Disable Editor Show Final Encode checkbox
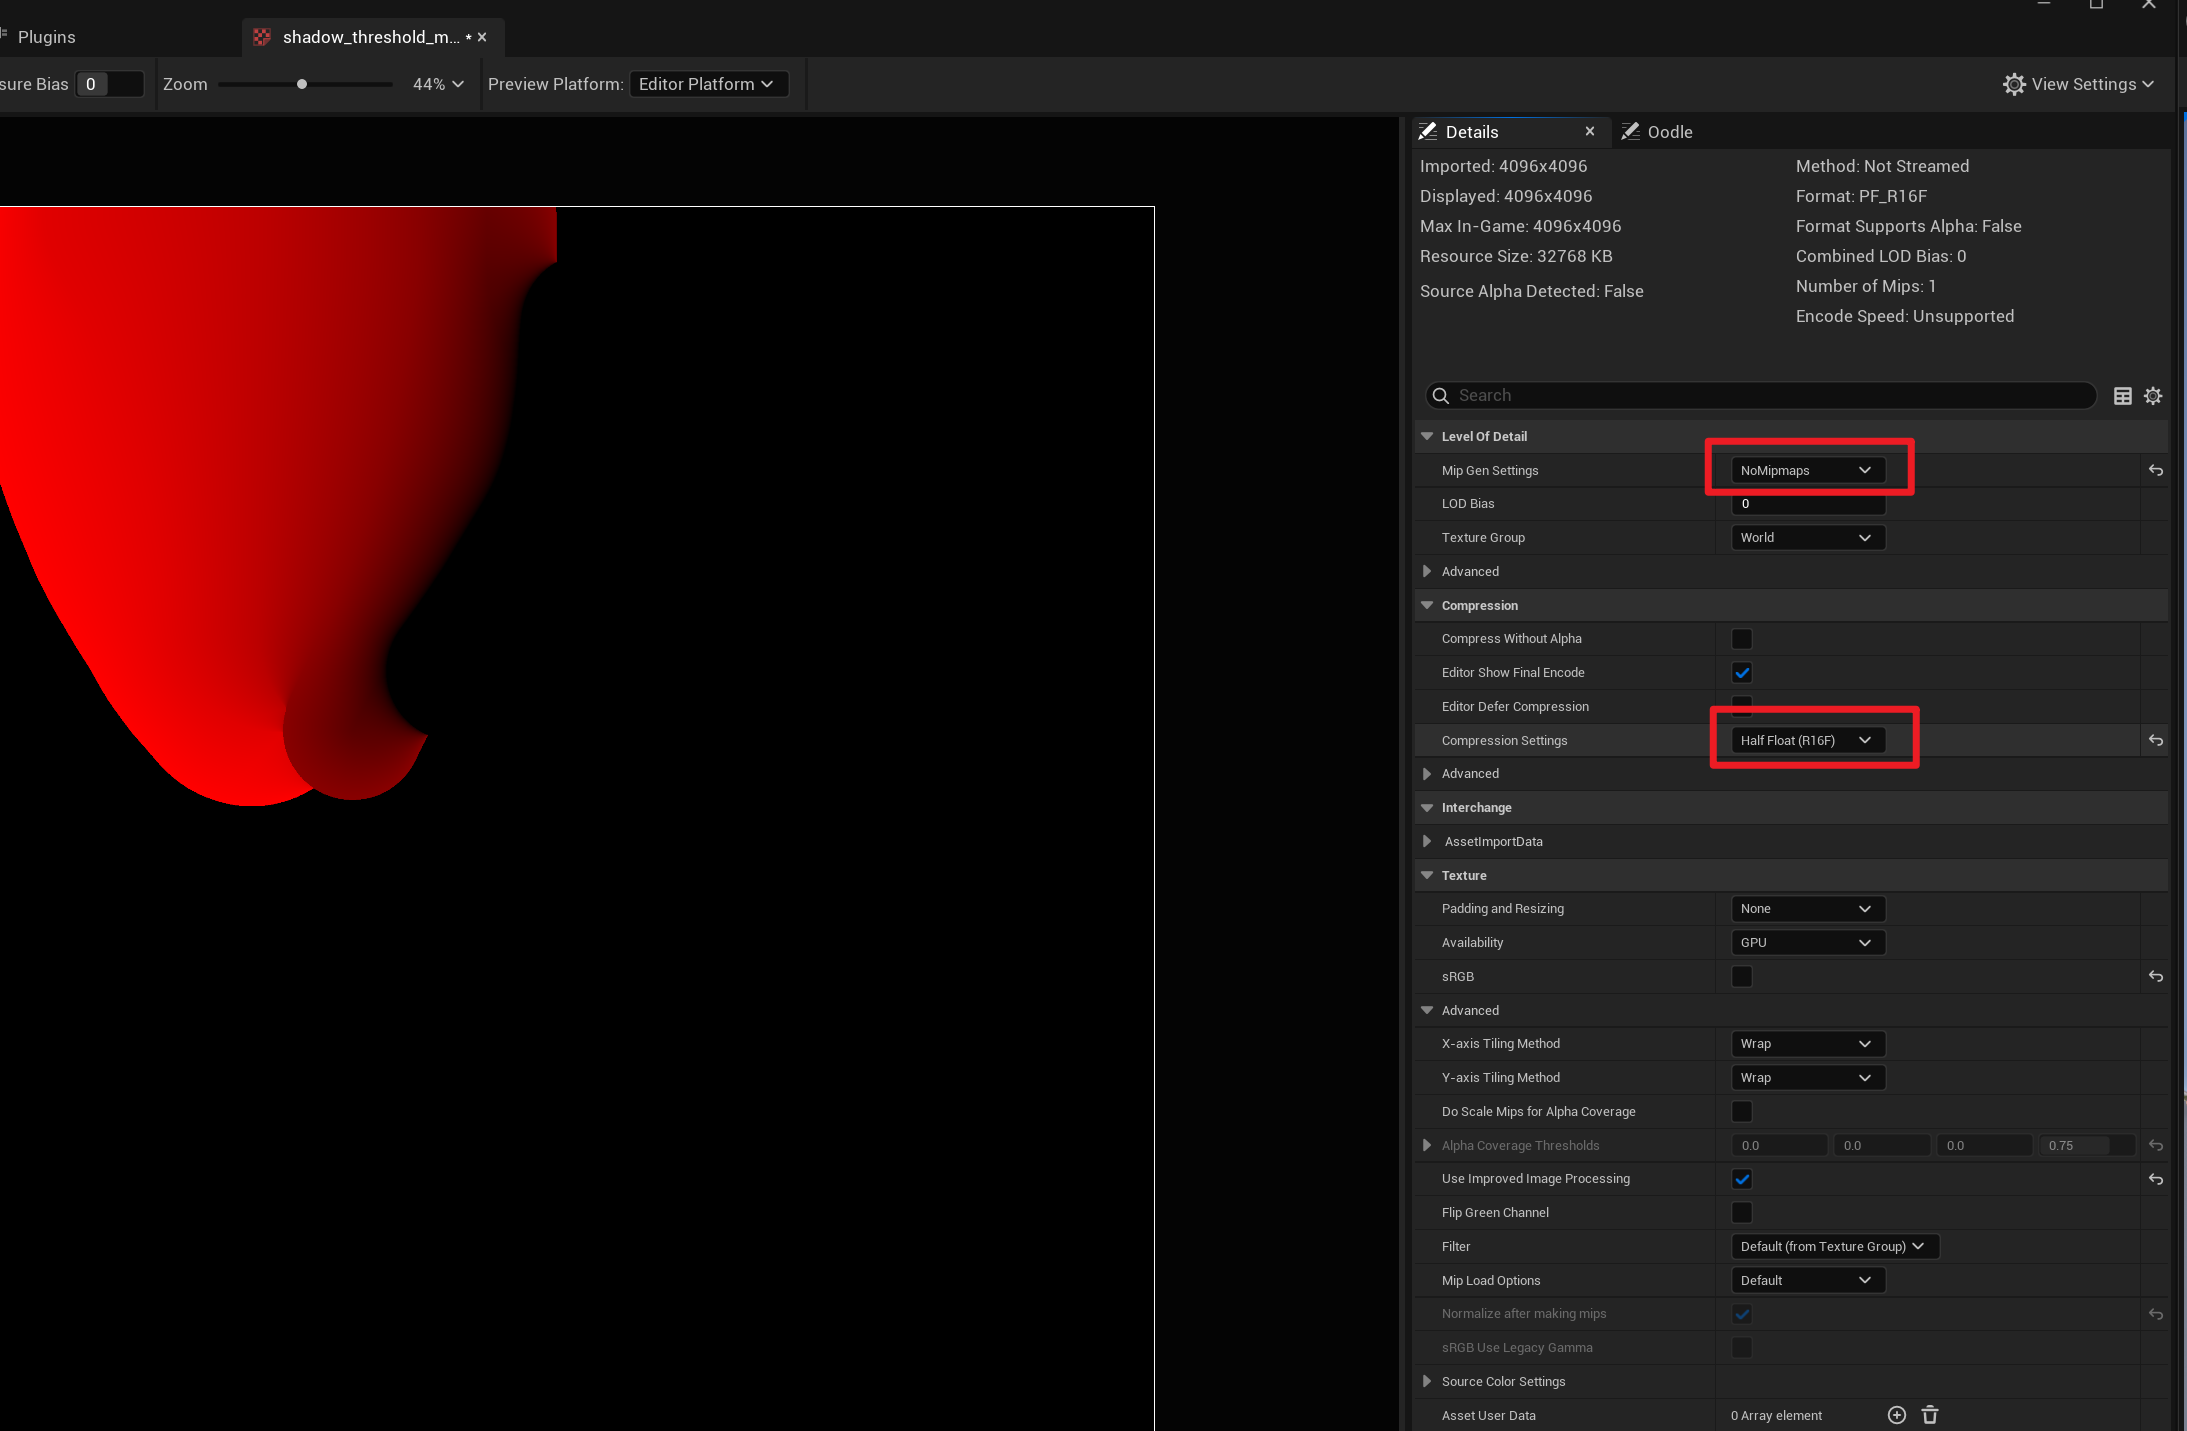The image size is (2187, 1431). [x=1742, y=673]
